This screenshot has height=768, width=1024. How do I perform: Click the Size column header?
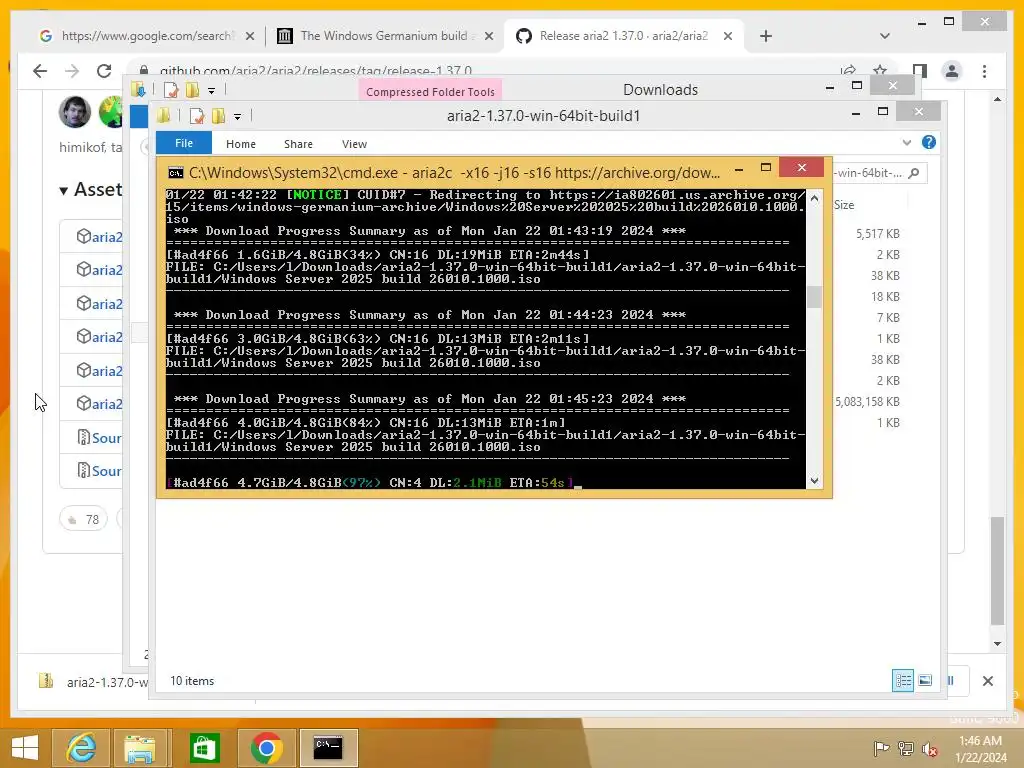point(844,205)
